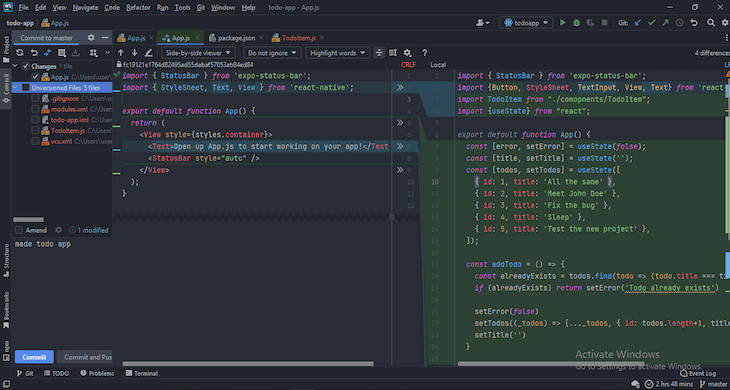Viewport: 730px width, 390px height.
Task: Open the Commit panel gear options
Action: pyautogui.click(x=91, y=38)
